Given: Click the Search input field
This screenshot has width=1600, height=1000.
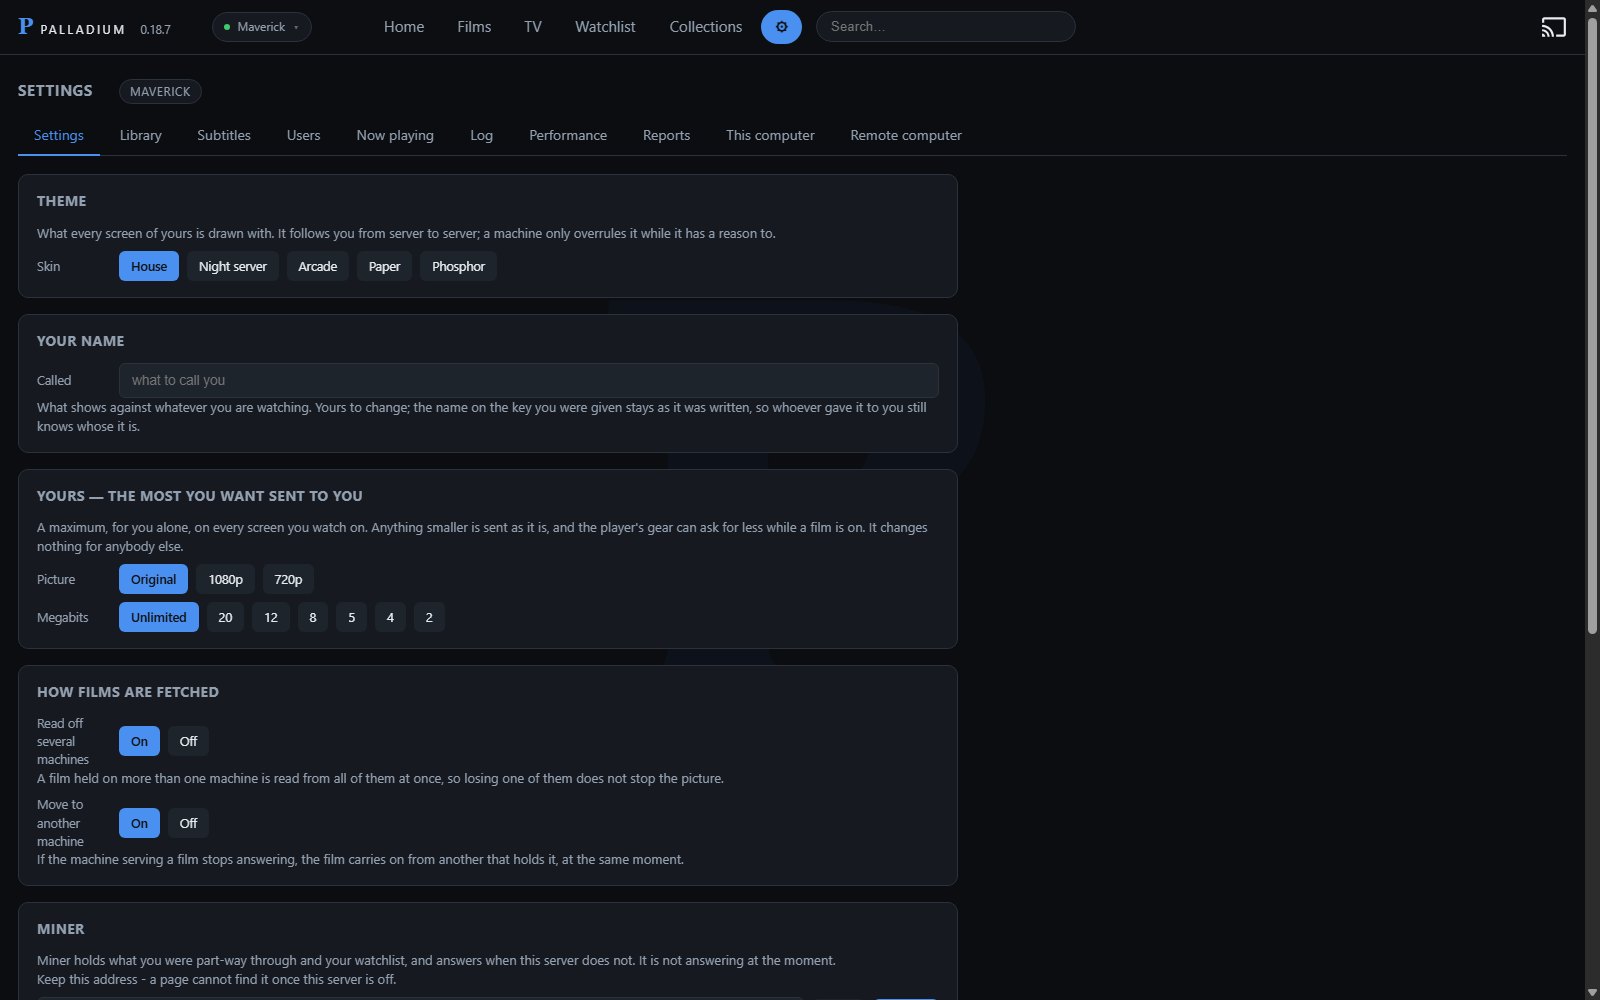Looking at the screenshot, I should click(946, 27).
